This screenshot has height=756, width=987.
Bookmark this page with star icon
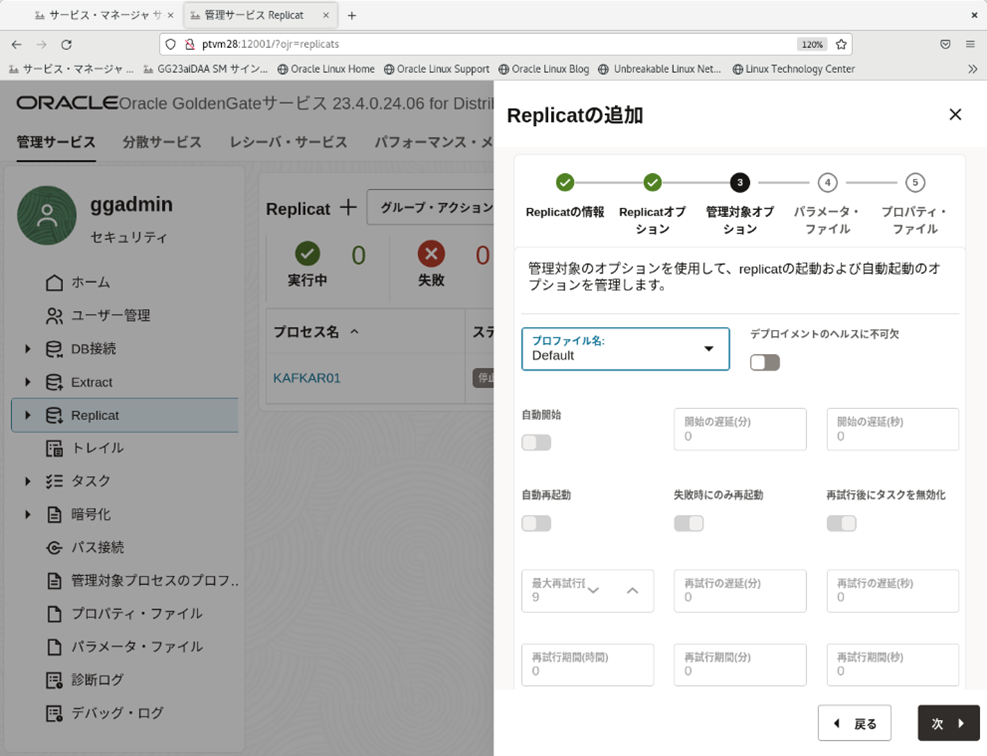click(x=841, y=44)
